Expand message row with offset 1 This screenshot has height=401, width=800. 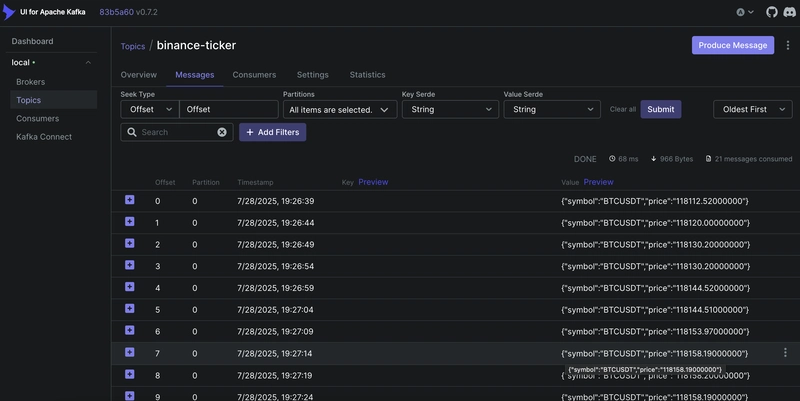pos(130,222)
